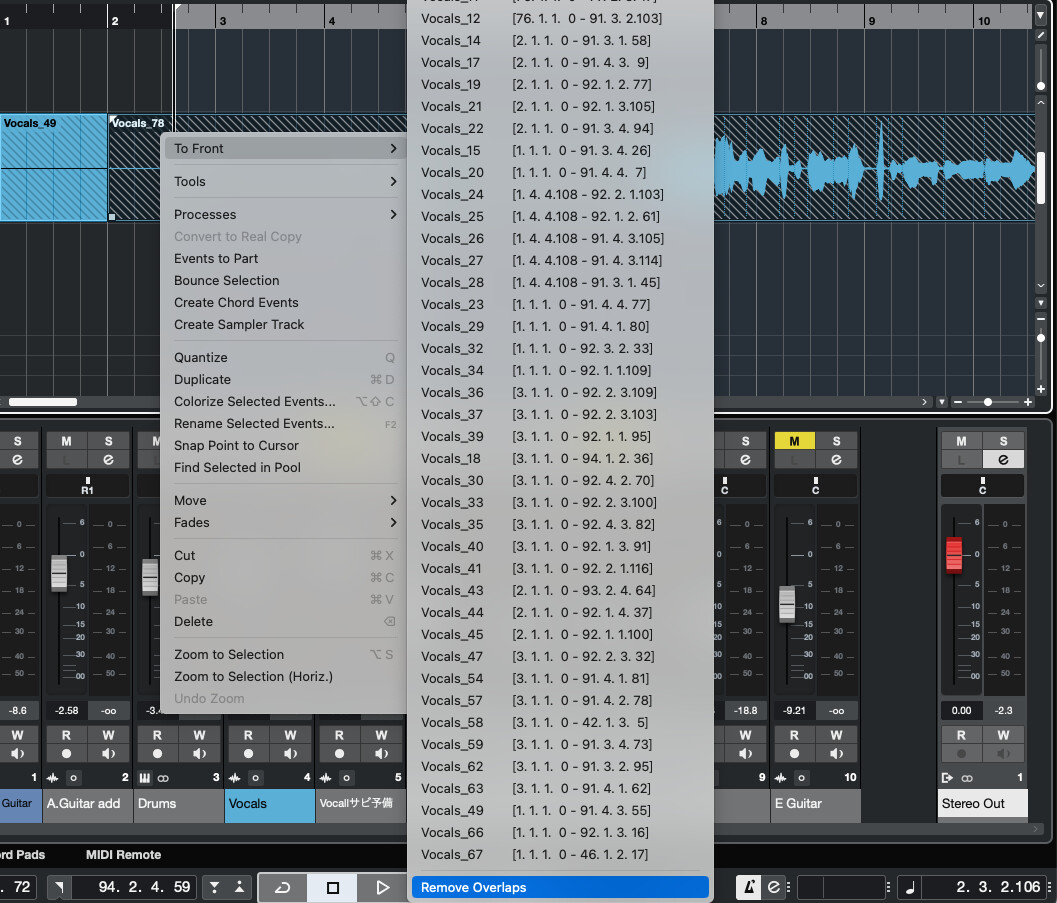Click Remove Overlaps

tap(560, 886)
